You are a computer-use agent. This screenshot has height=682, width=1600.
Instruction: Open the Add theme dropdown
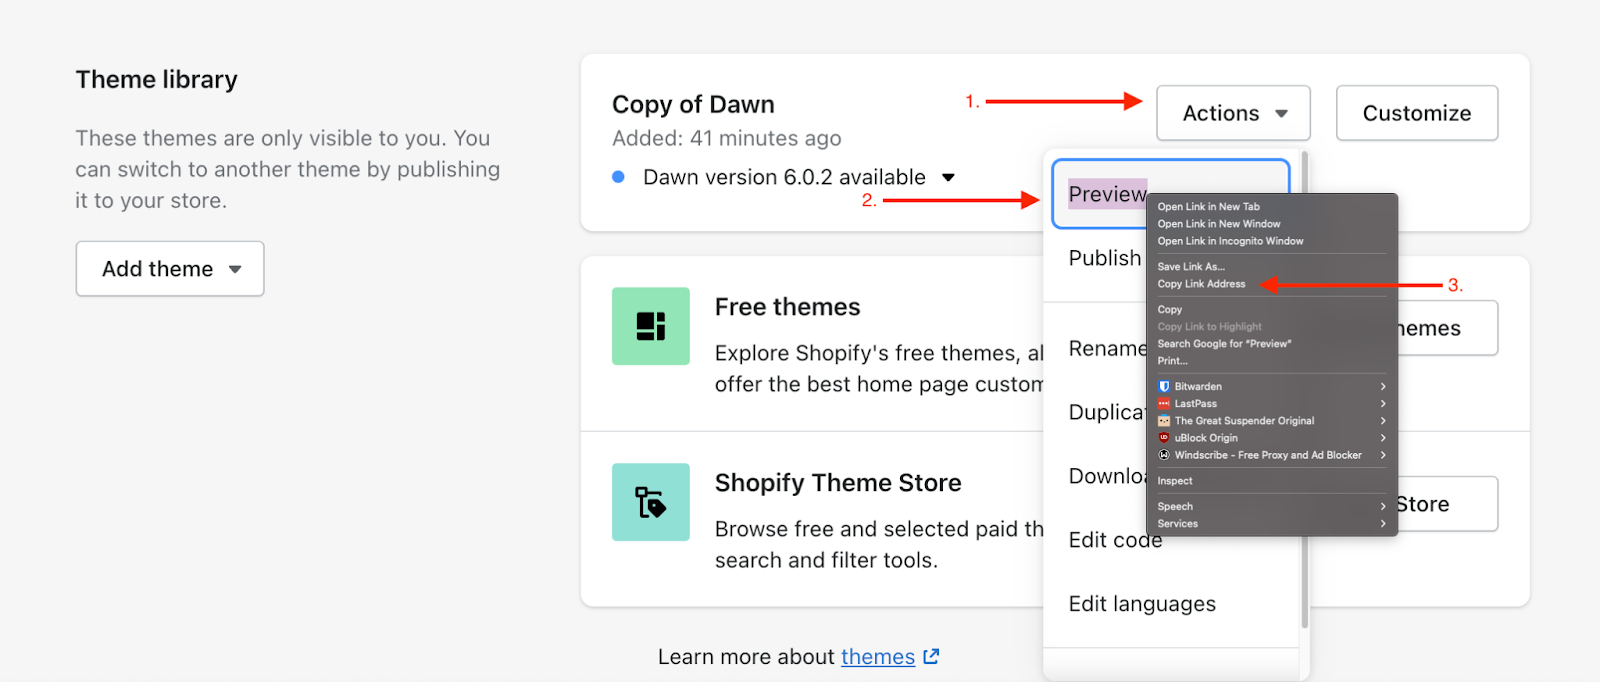pos(170,268)
